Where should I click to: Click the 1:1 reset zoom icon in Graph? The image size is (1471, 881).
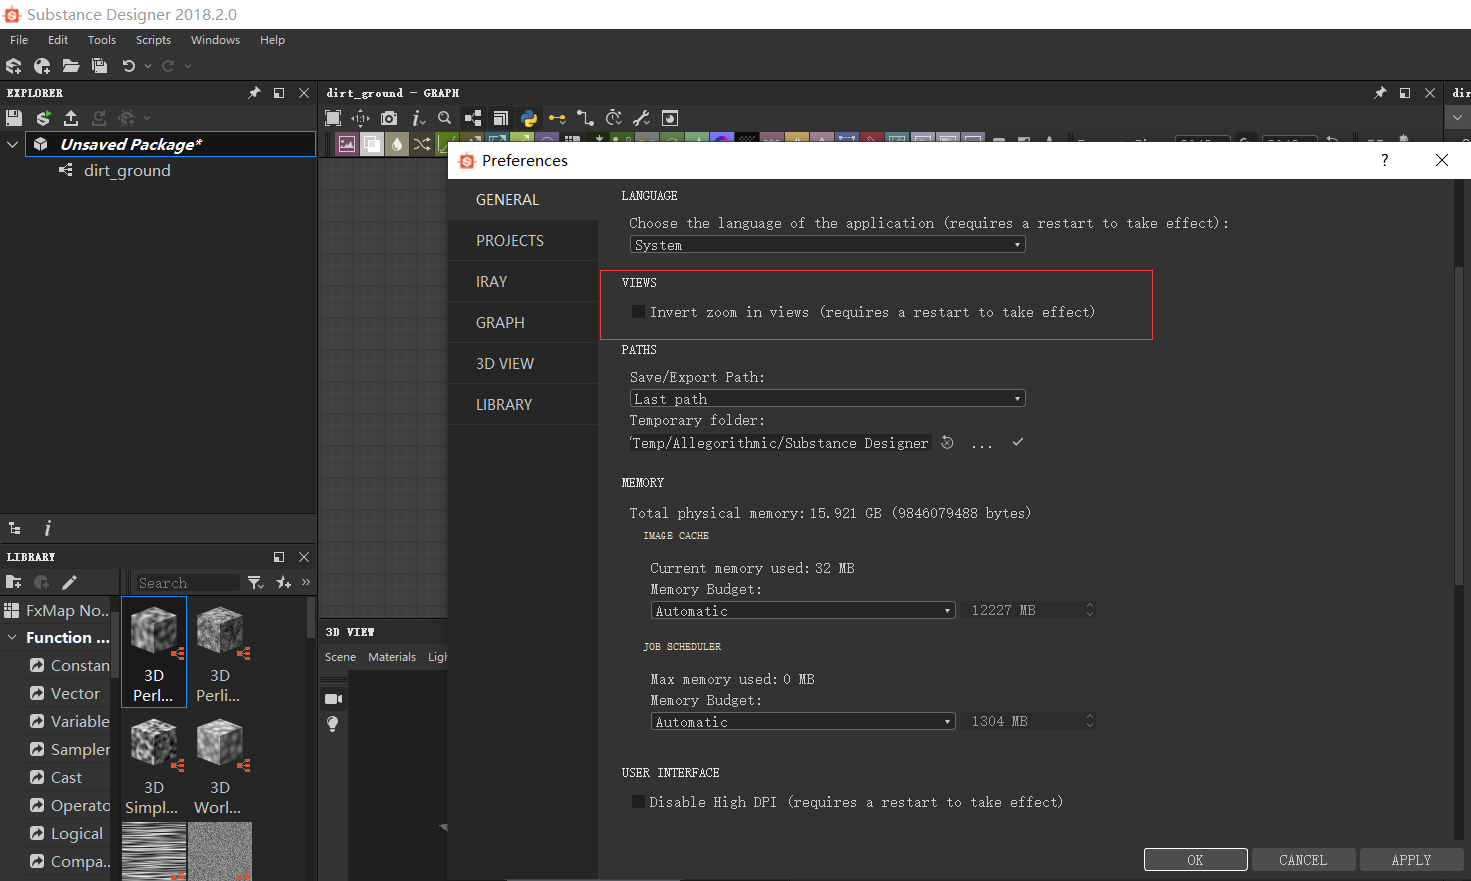click(x=360, y=118)
